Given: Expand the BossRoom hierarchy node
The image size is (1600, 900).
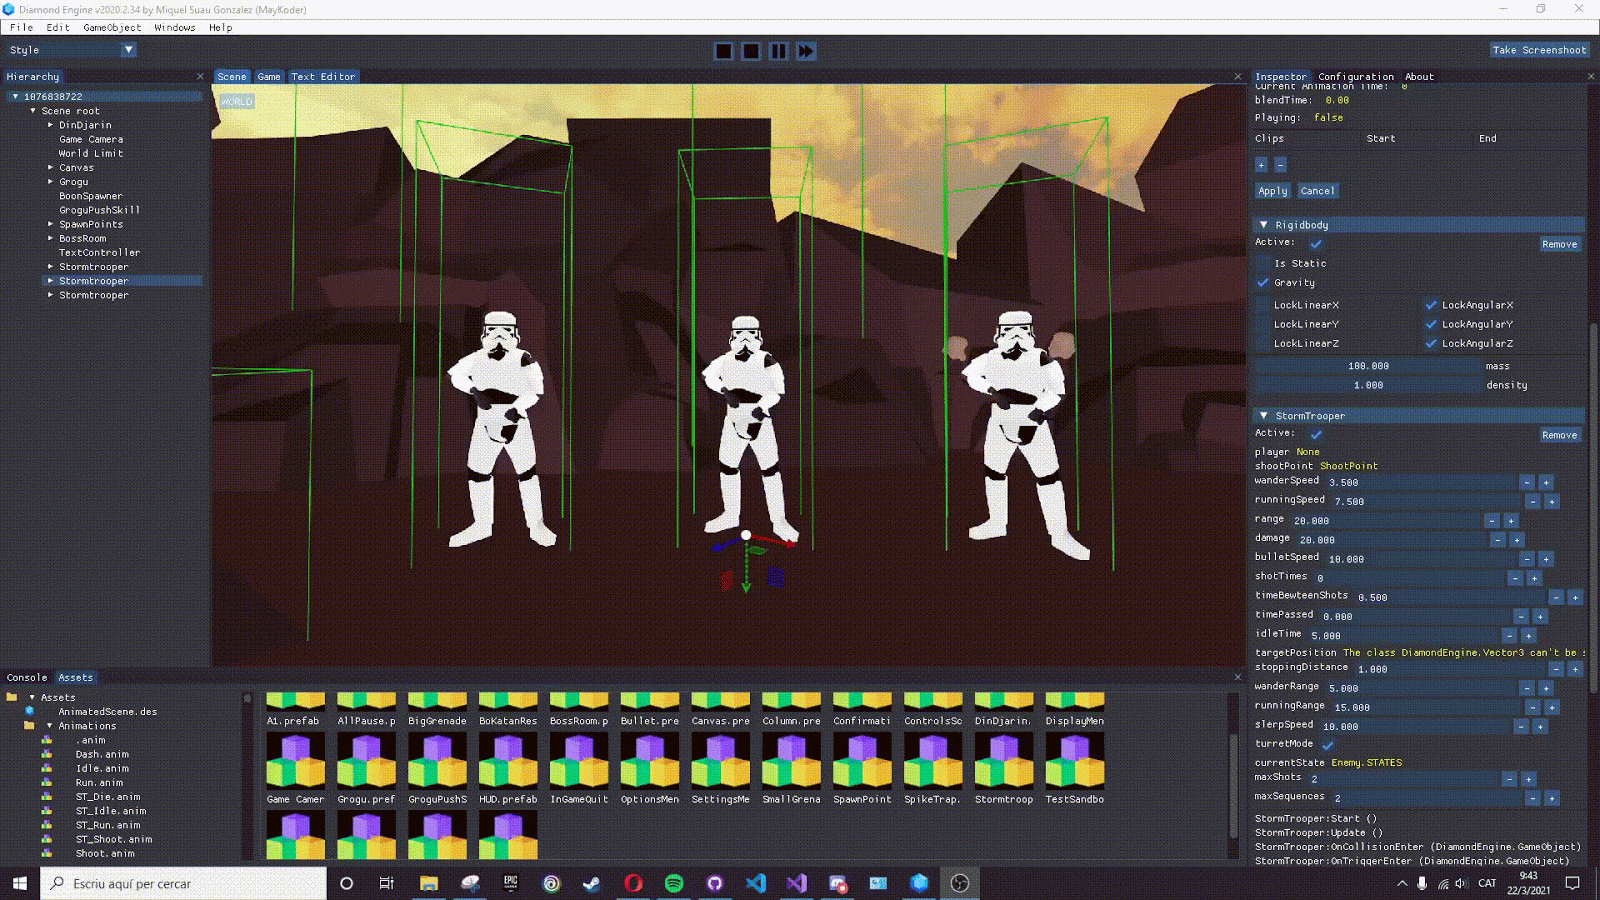Looking at the screenshot, I should pyautogui.click(x=50, y=238).
